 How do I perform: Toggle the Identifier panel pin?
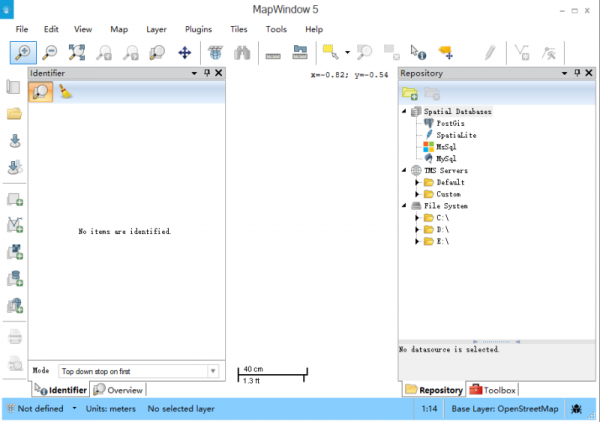click(207, 73)
